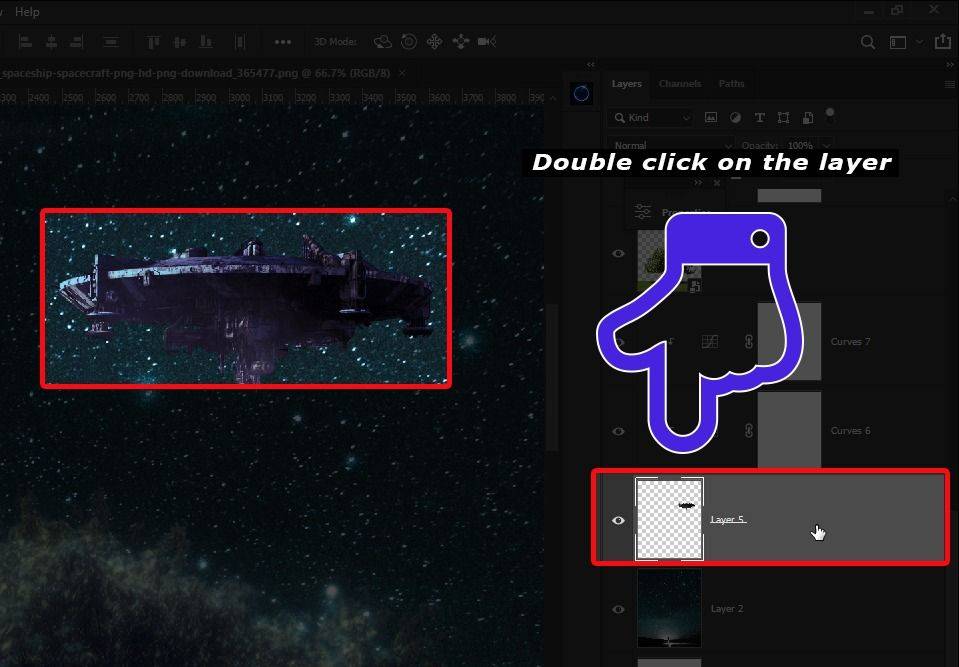Image resolution: width=959 pixels, height=667 pixels.
Task: Select the 3D roll camera icon
Action: click(x=409, y=42)
